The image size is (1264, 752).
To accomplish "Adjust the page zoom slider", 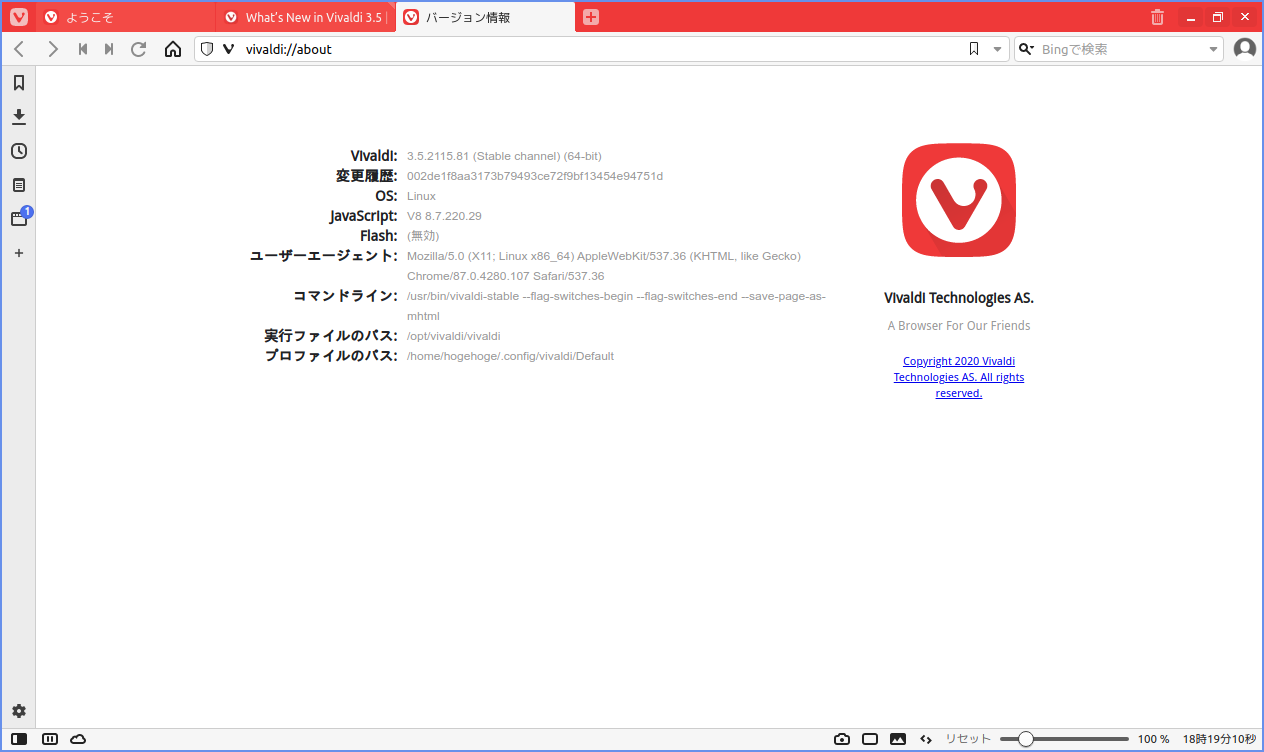I will click(x=1064, y=739).
